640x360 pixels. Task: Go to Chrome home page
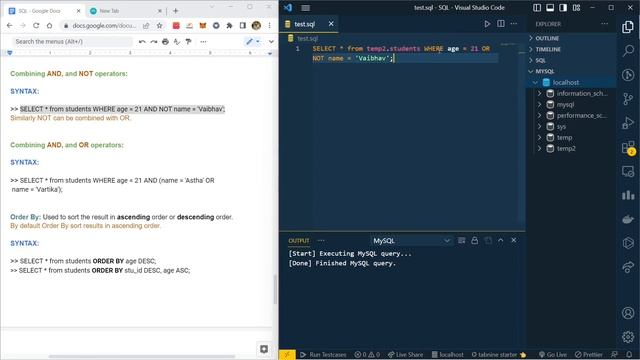(x=49, y=25)
